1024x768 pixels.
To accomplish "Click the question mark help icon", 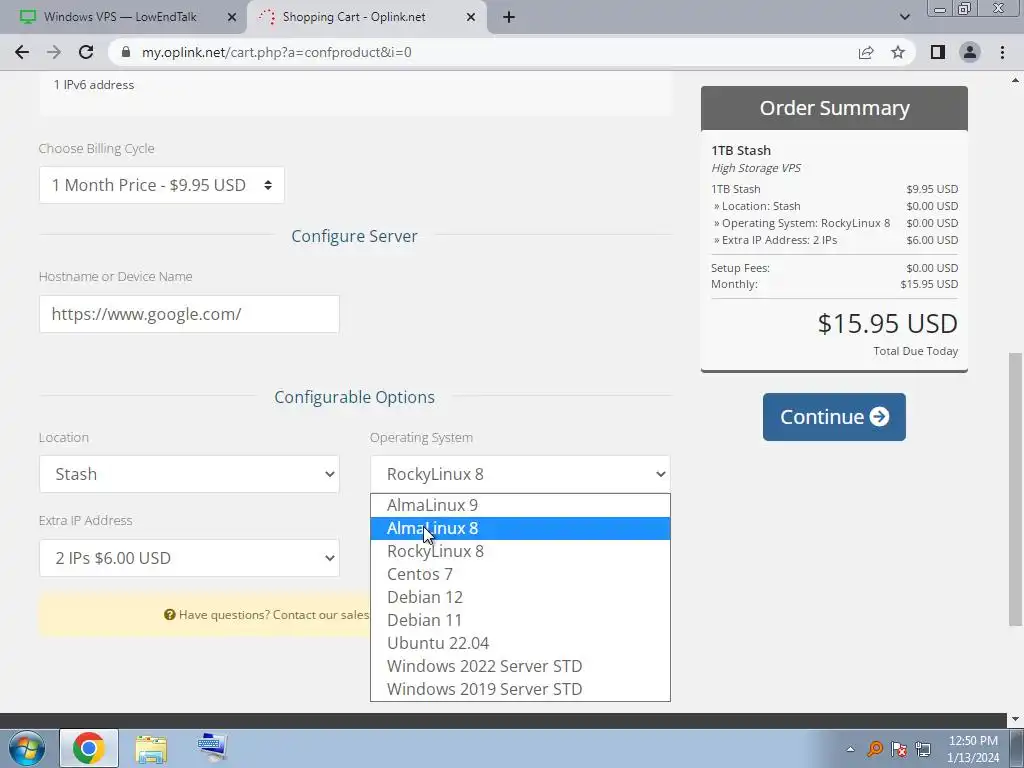I will click(x=170, y=615).
